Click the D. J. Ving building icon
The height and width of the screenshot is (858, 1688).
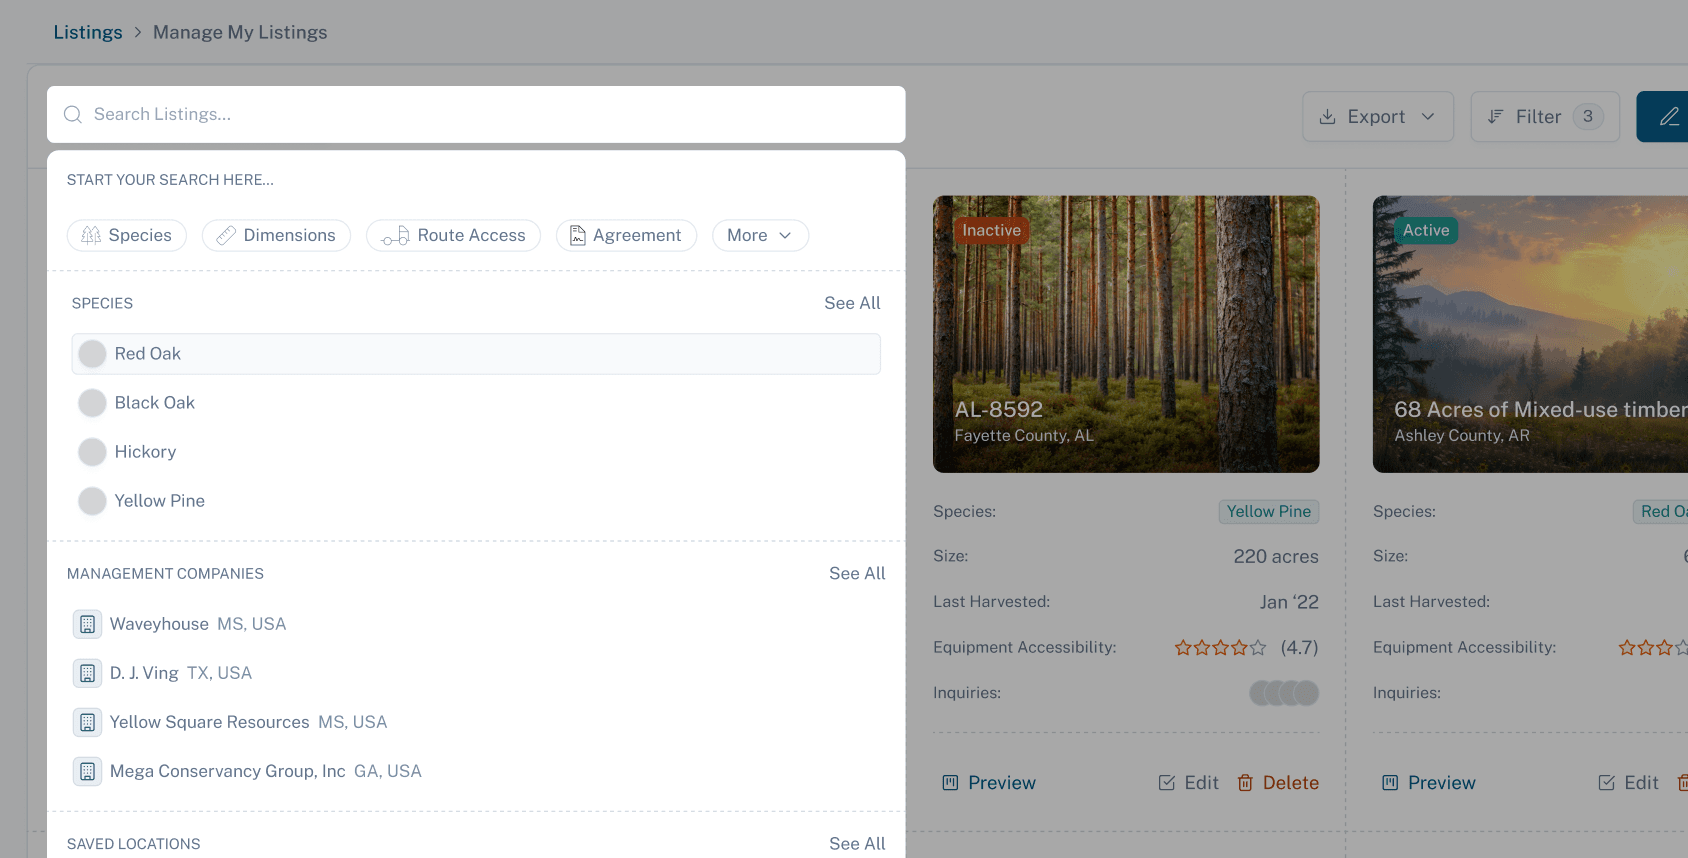click(88, 673)
